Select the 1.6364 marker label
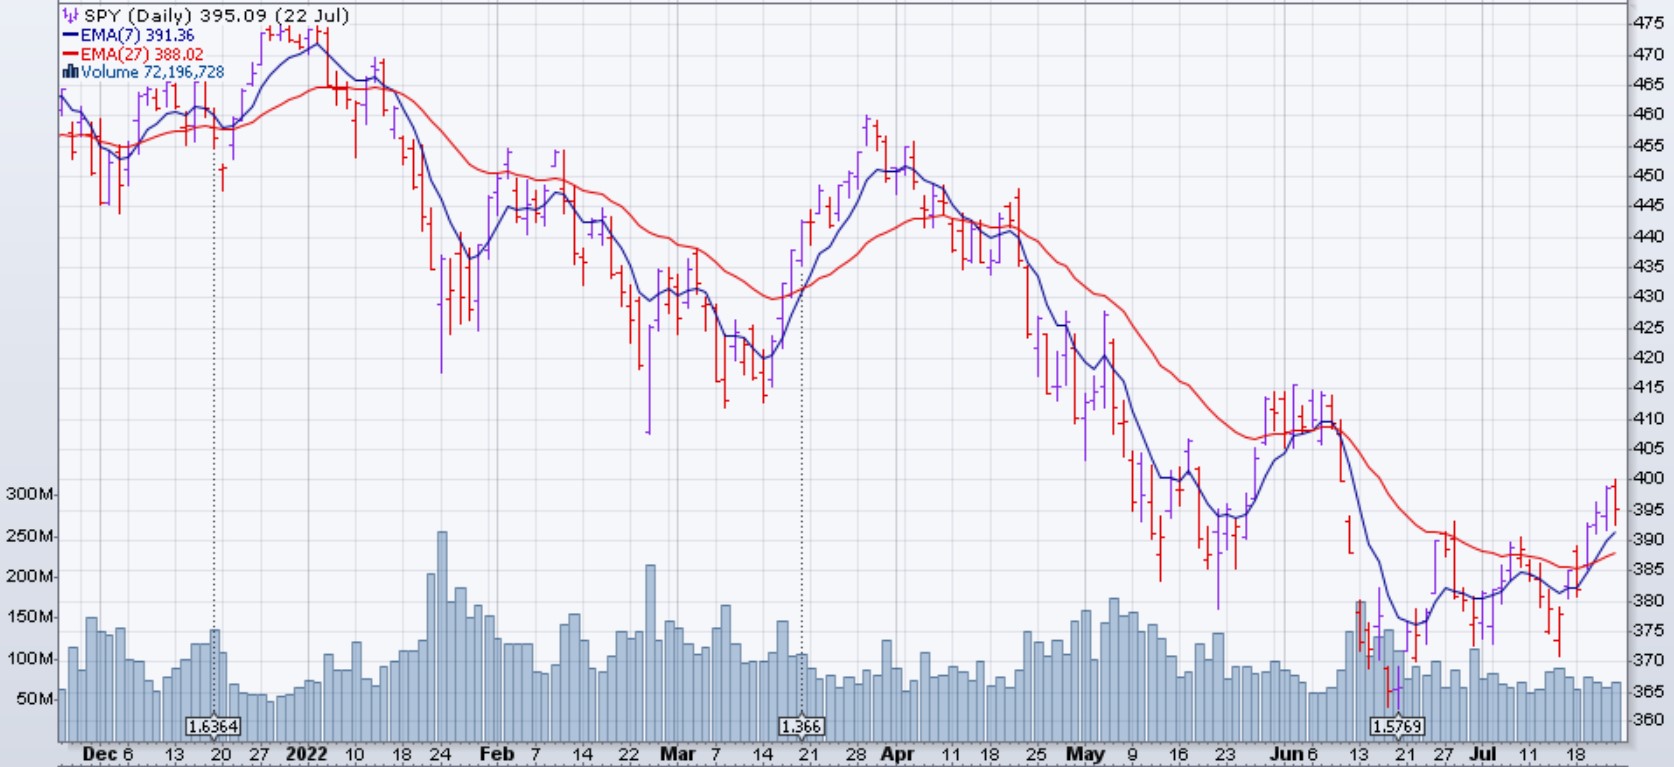 (213, 726)
